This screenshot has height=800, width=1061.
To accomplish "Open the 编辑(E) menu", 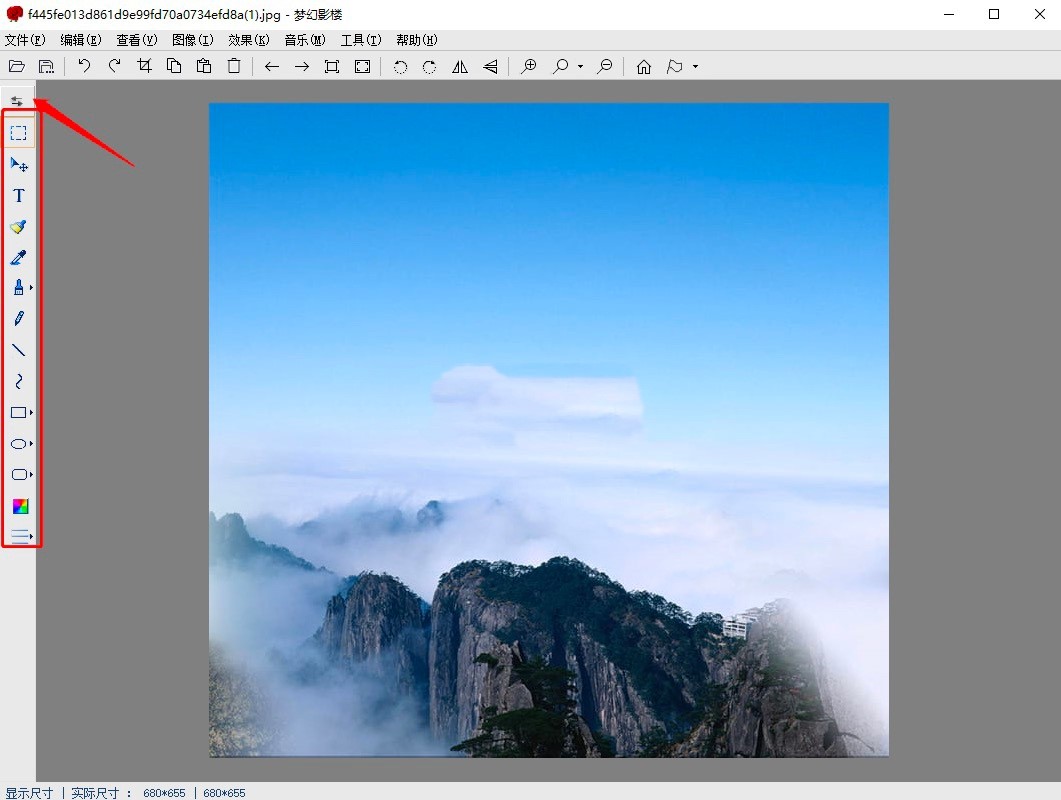I will coord(81,40).
